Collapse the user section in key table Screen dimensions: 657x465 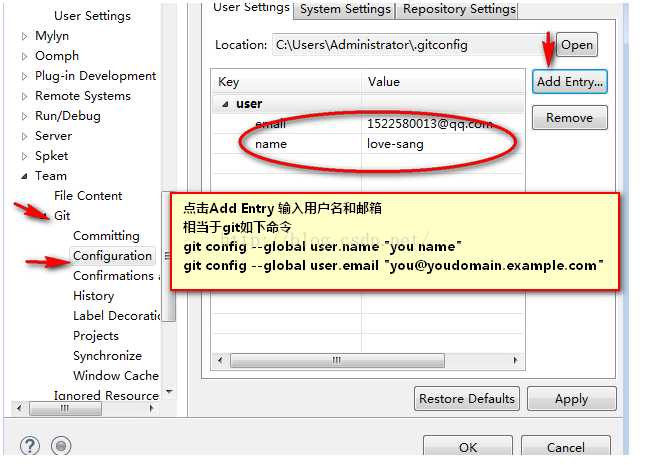[x=225, y=104]
